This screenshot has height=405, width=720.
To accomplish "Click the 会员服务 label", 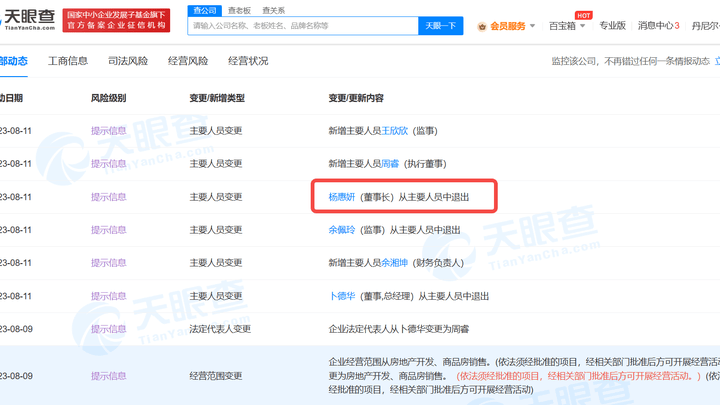I will coord(507,26).
